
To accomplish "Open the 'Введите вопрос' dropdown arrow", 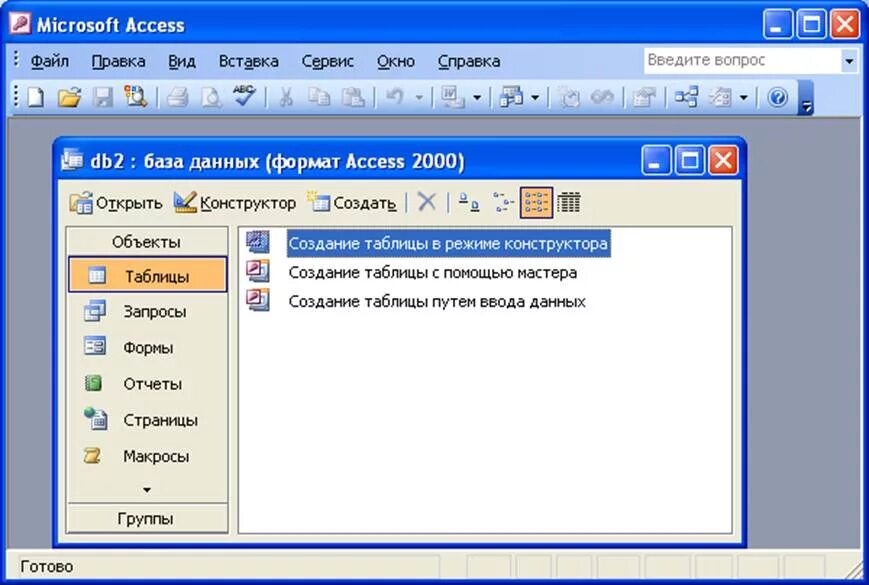I will tap(848, 61).
